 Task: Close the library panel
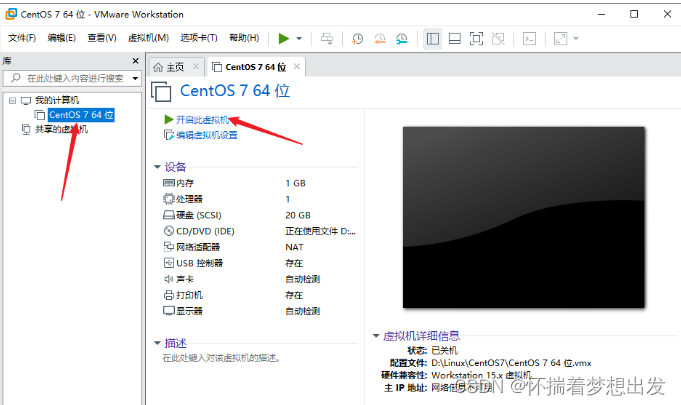click(x=136, y=61)
